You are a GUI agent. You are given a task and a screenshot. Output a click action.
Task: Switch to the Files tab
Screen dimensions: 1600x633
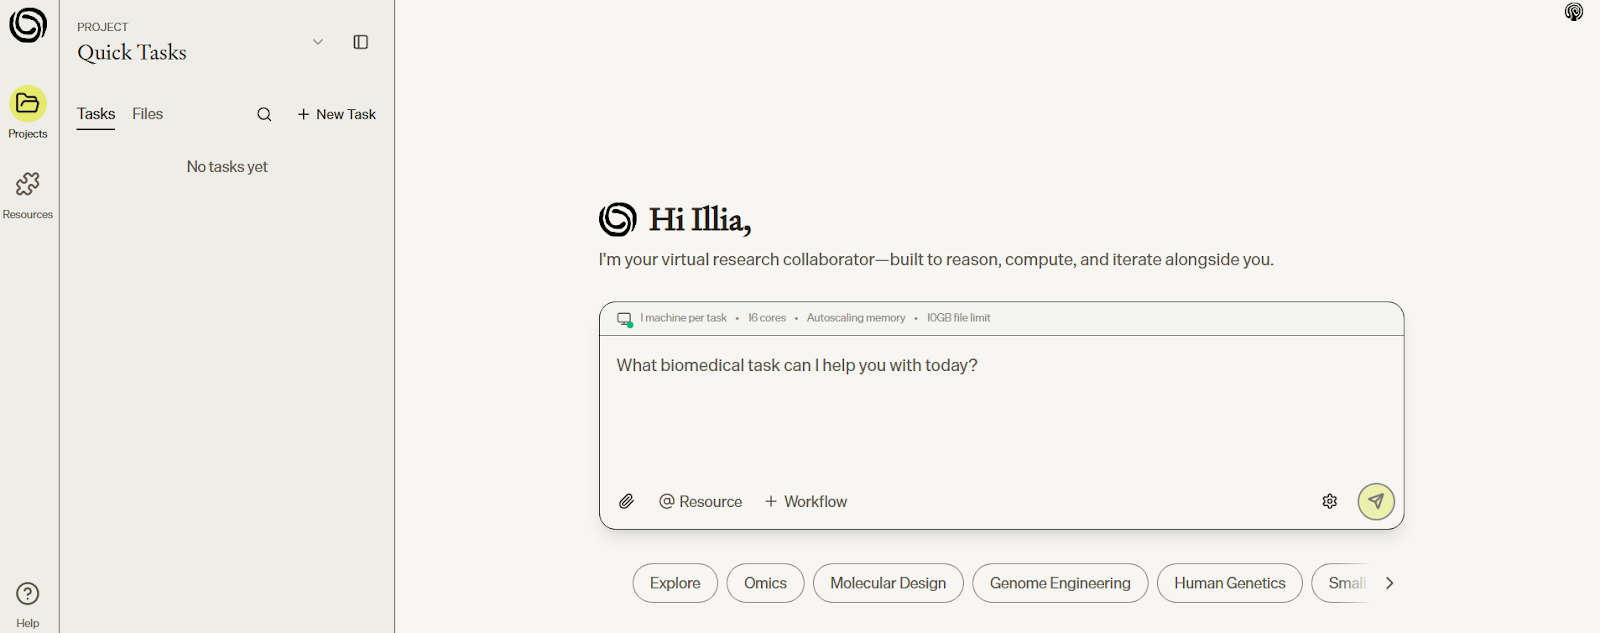tap(148, 114)
